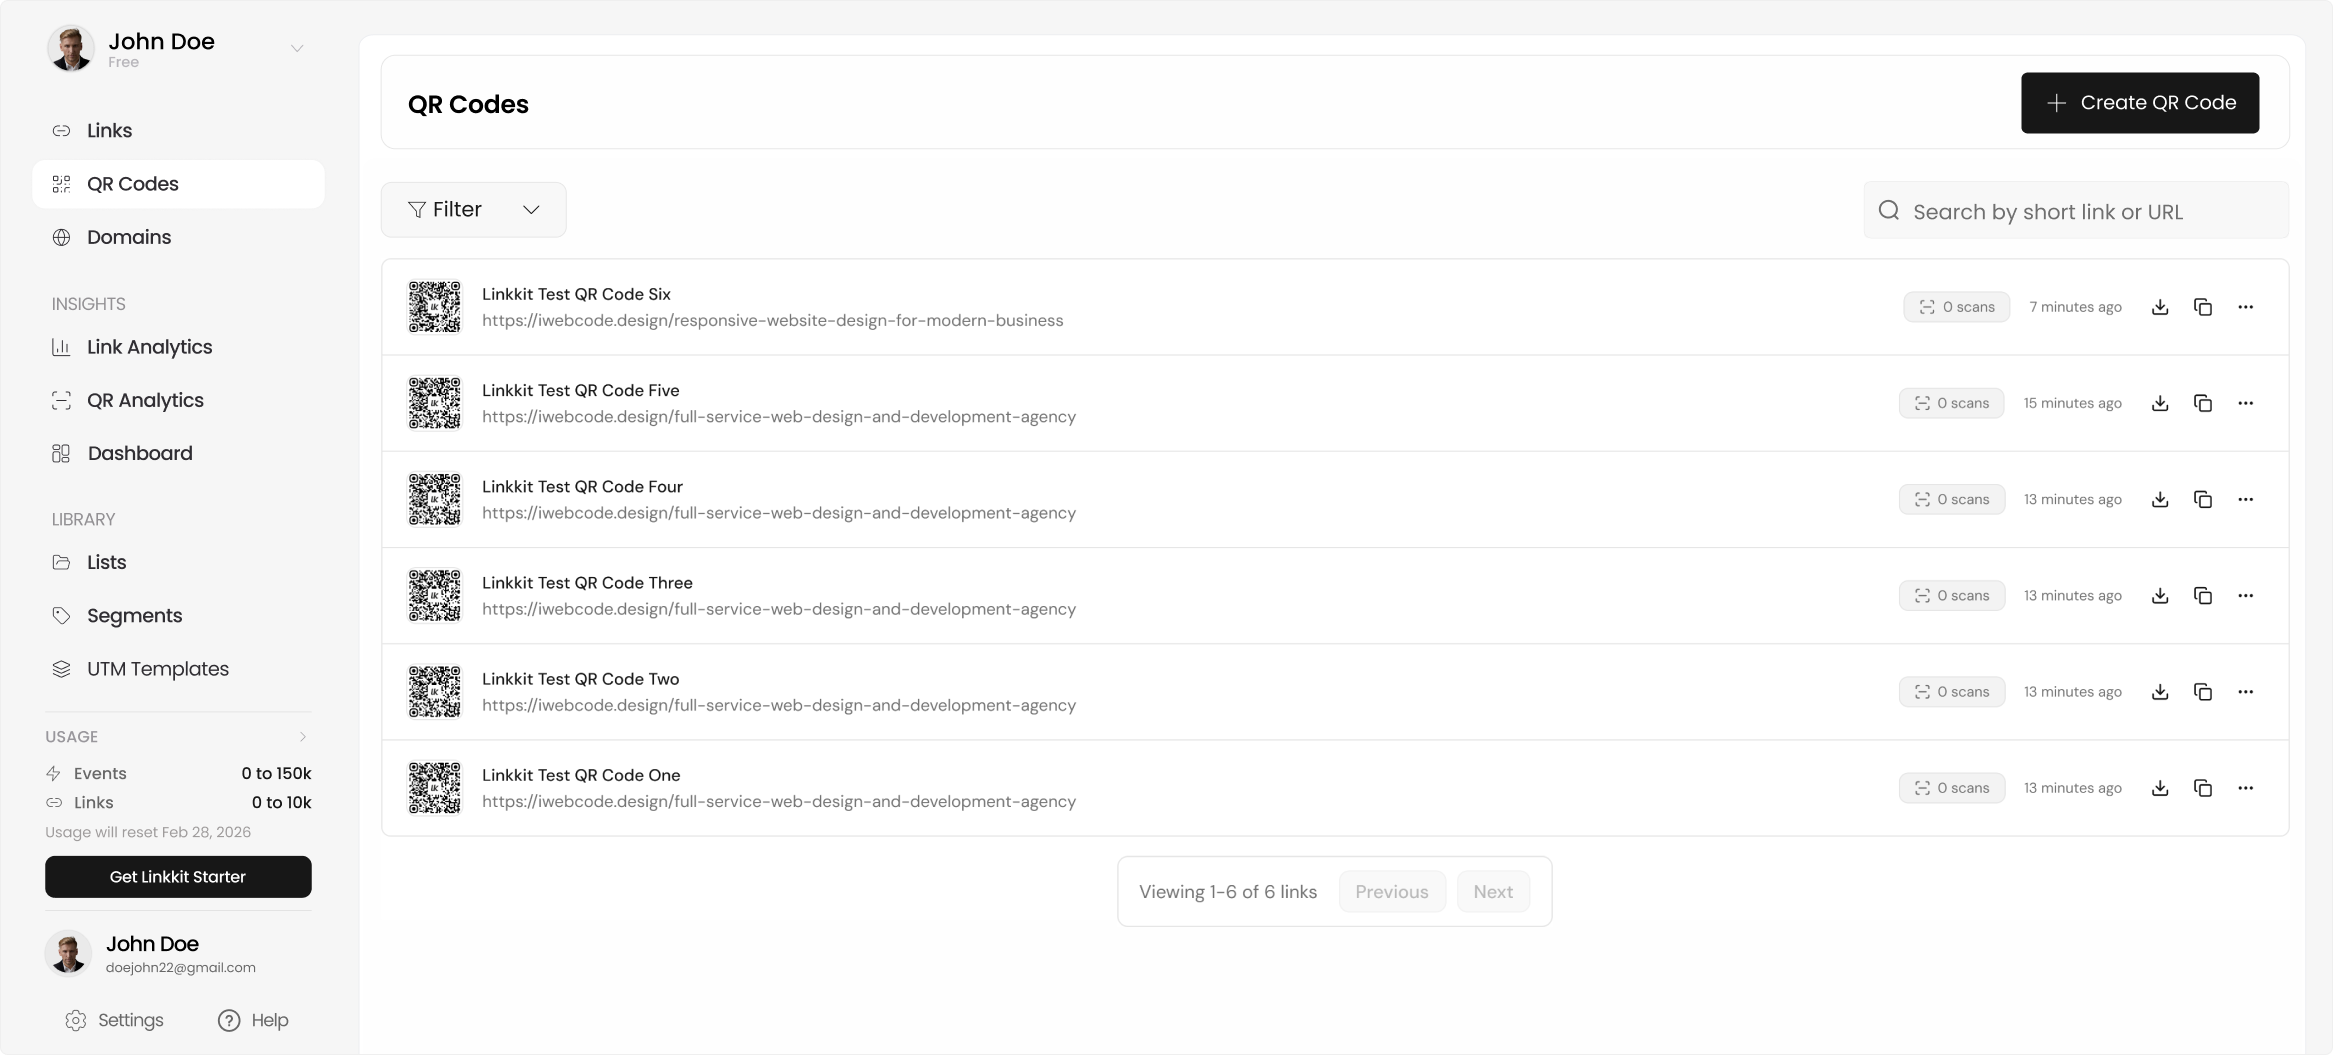Click the Settings gear icon
This screenshot has height=1055, width=2333.
coord(76,1020)
